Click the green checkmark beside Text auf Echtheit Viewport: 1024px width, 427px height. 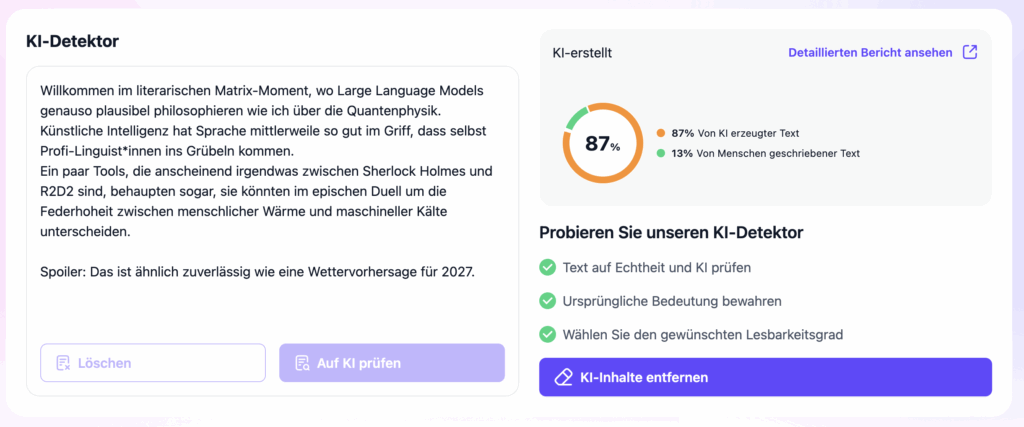tap(547, 267)
